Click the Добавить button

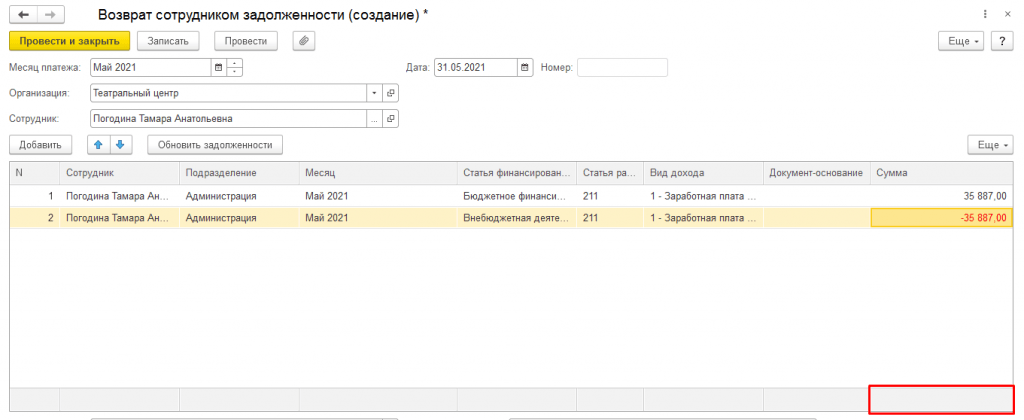point(40,145)
